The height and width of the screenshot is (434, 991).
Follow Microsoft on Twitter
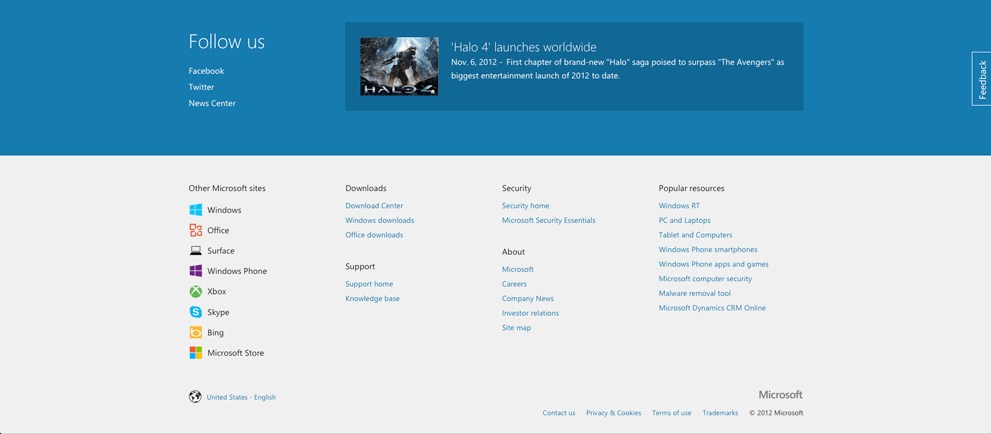(201, 87)
